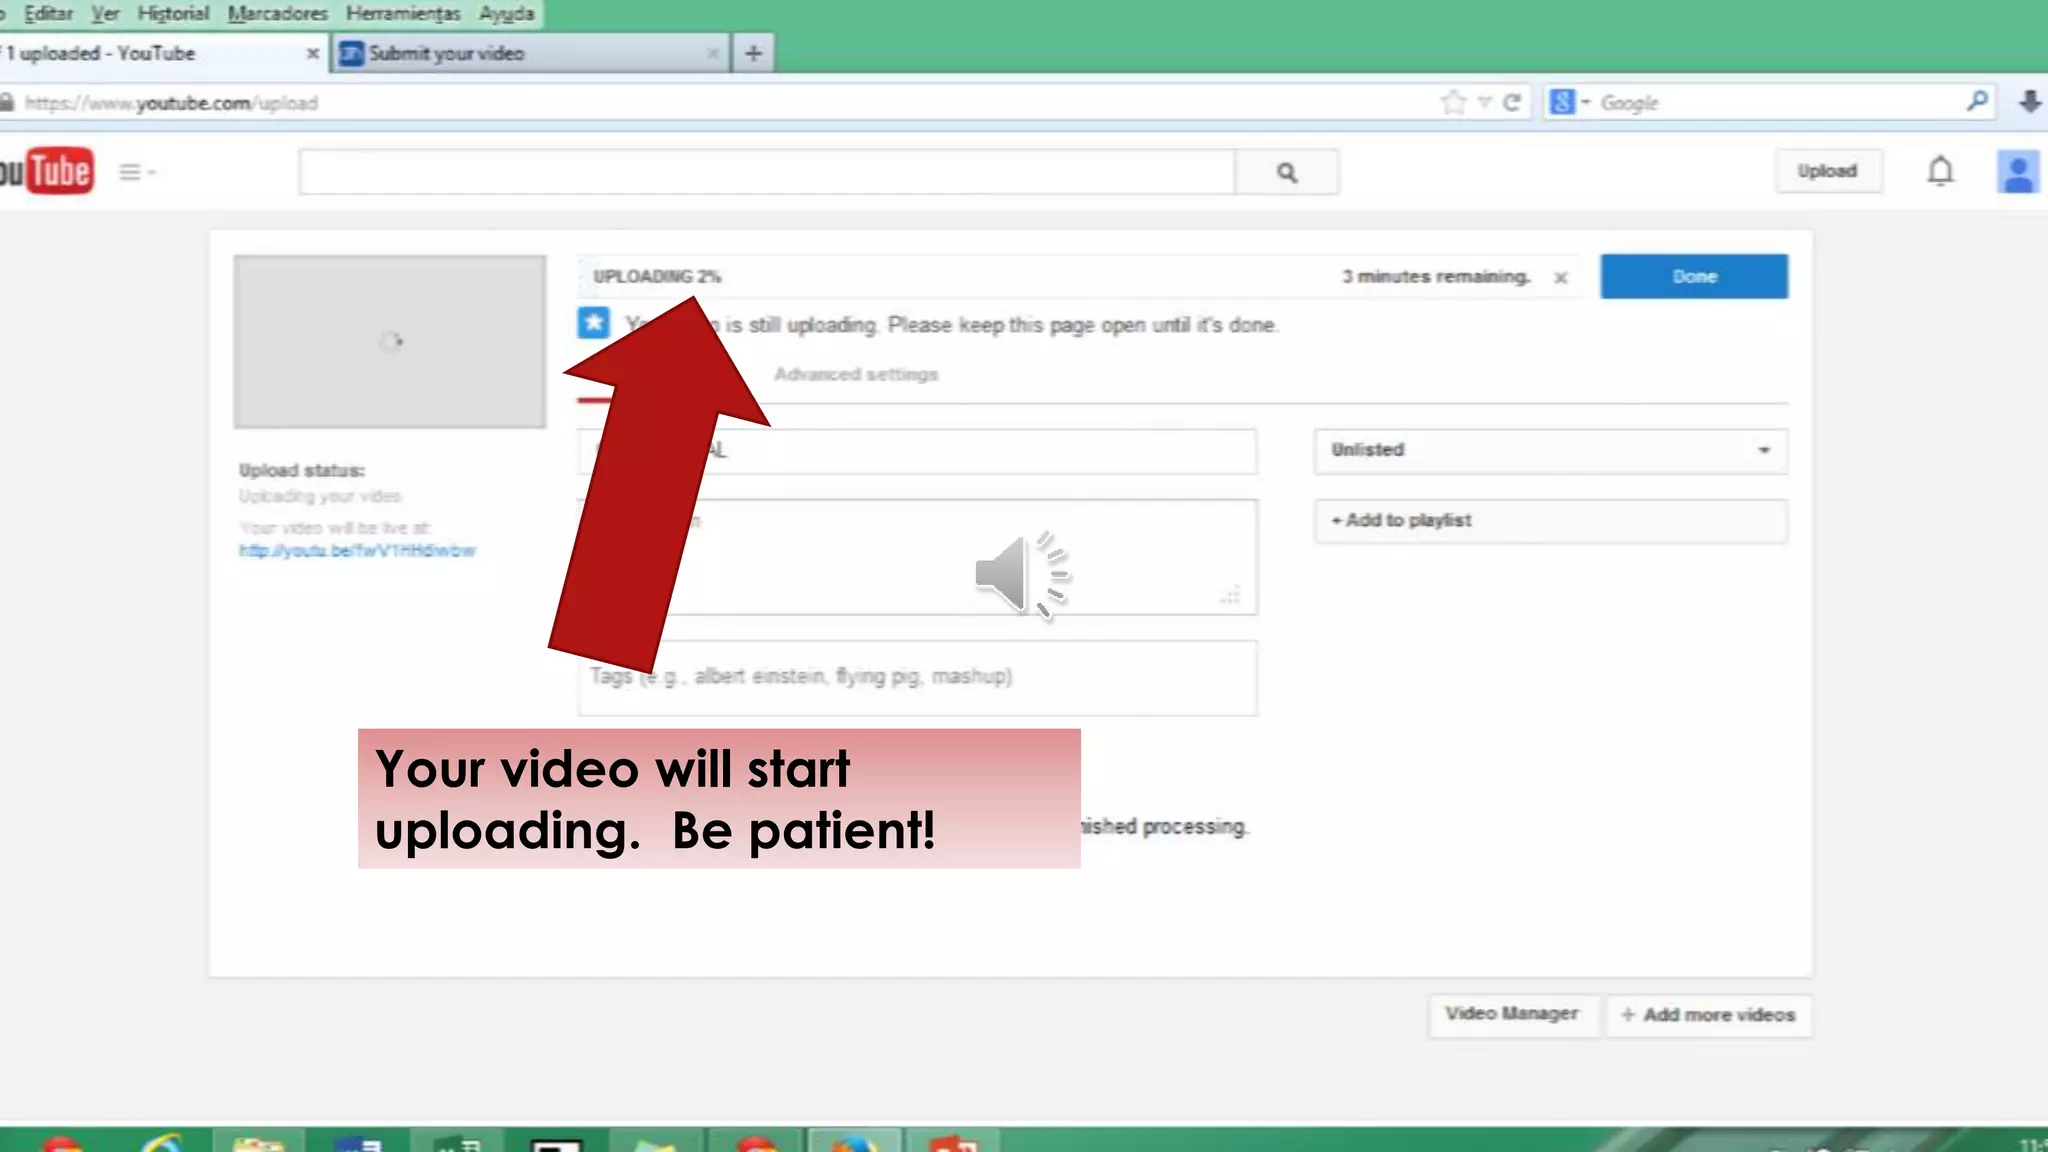This screenshot has height=1152, width=2048.
Task: Open the Herramientas menu
Action: point(403,14)
